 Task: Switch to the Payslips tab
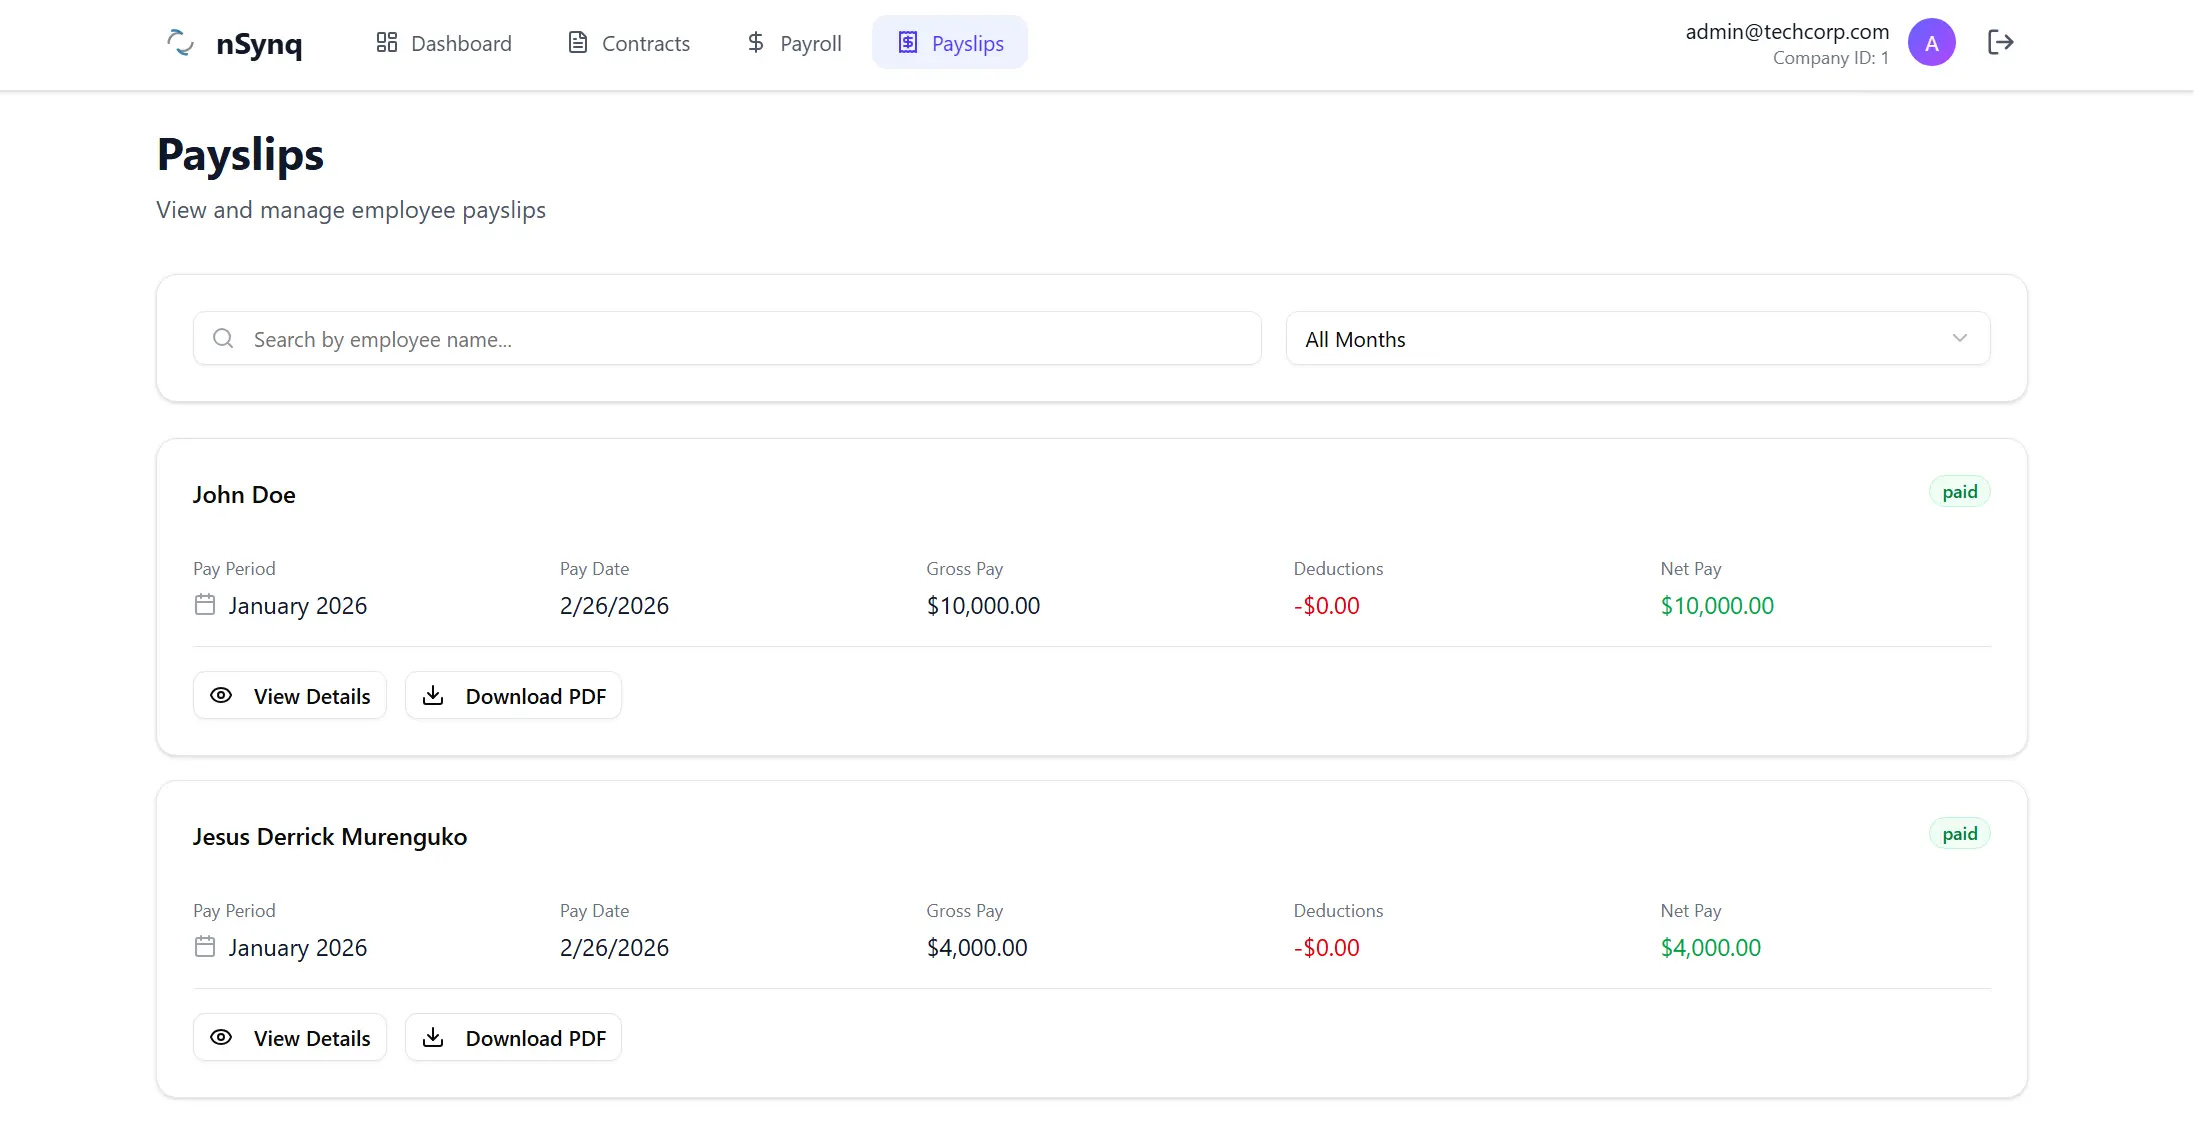coord(949,42)
